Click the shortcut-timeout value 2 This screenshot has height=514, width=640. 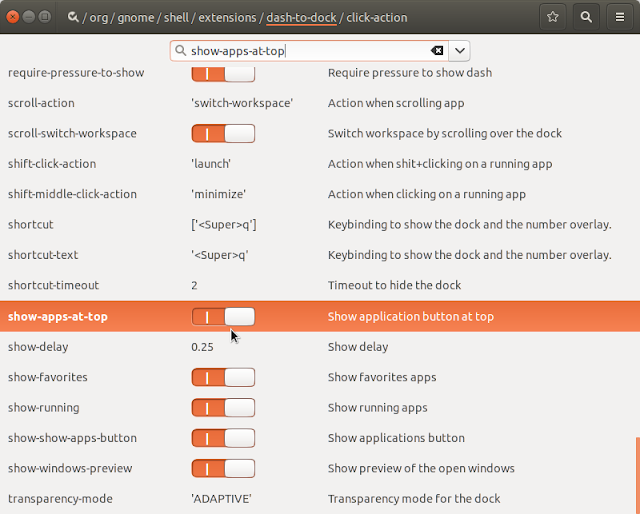[x=194, y=285]
